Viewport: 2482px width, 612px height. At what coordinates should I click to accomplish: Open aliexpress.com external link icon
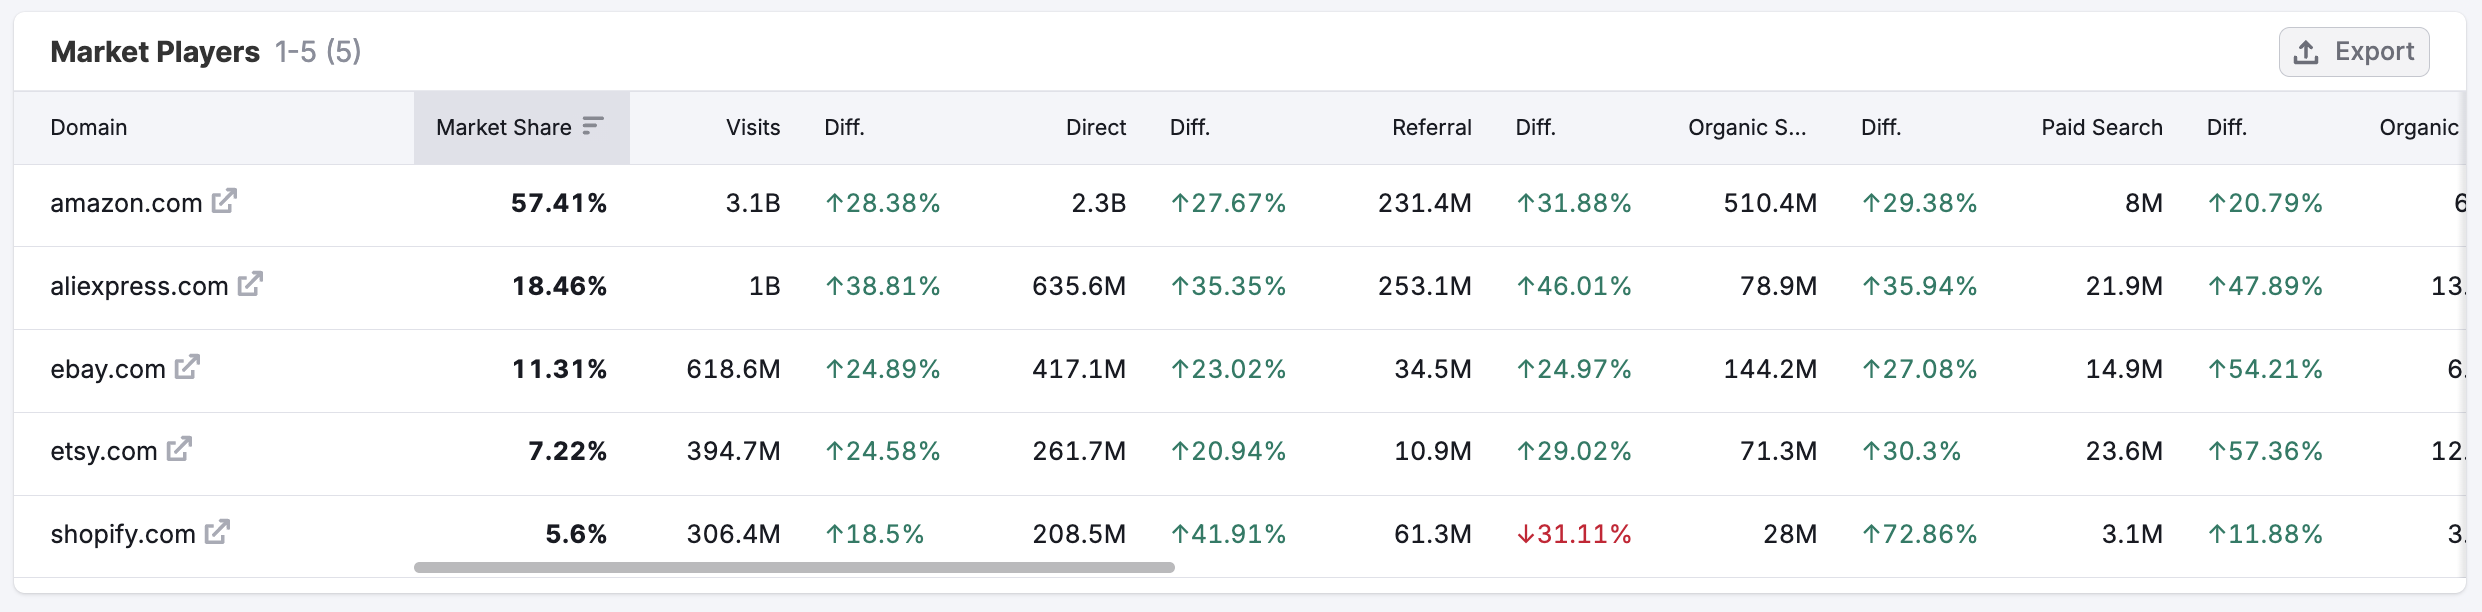pos(250,284)
